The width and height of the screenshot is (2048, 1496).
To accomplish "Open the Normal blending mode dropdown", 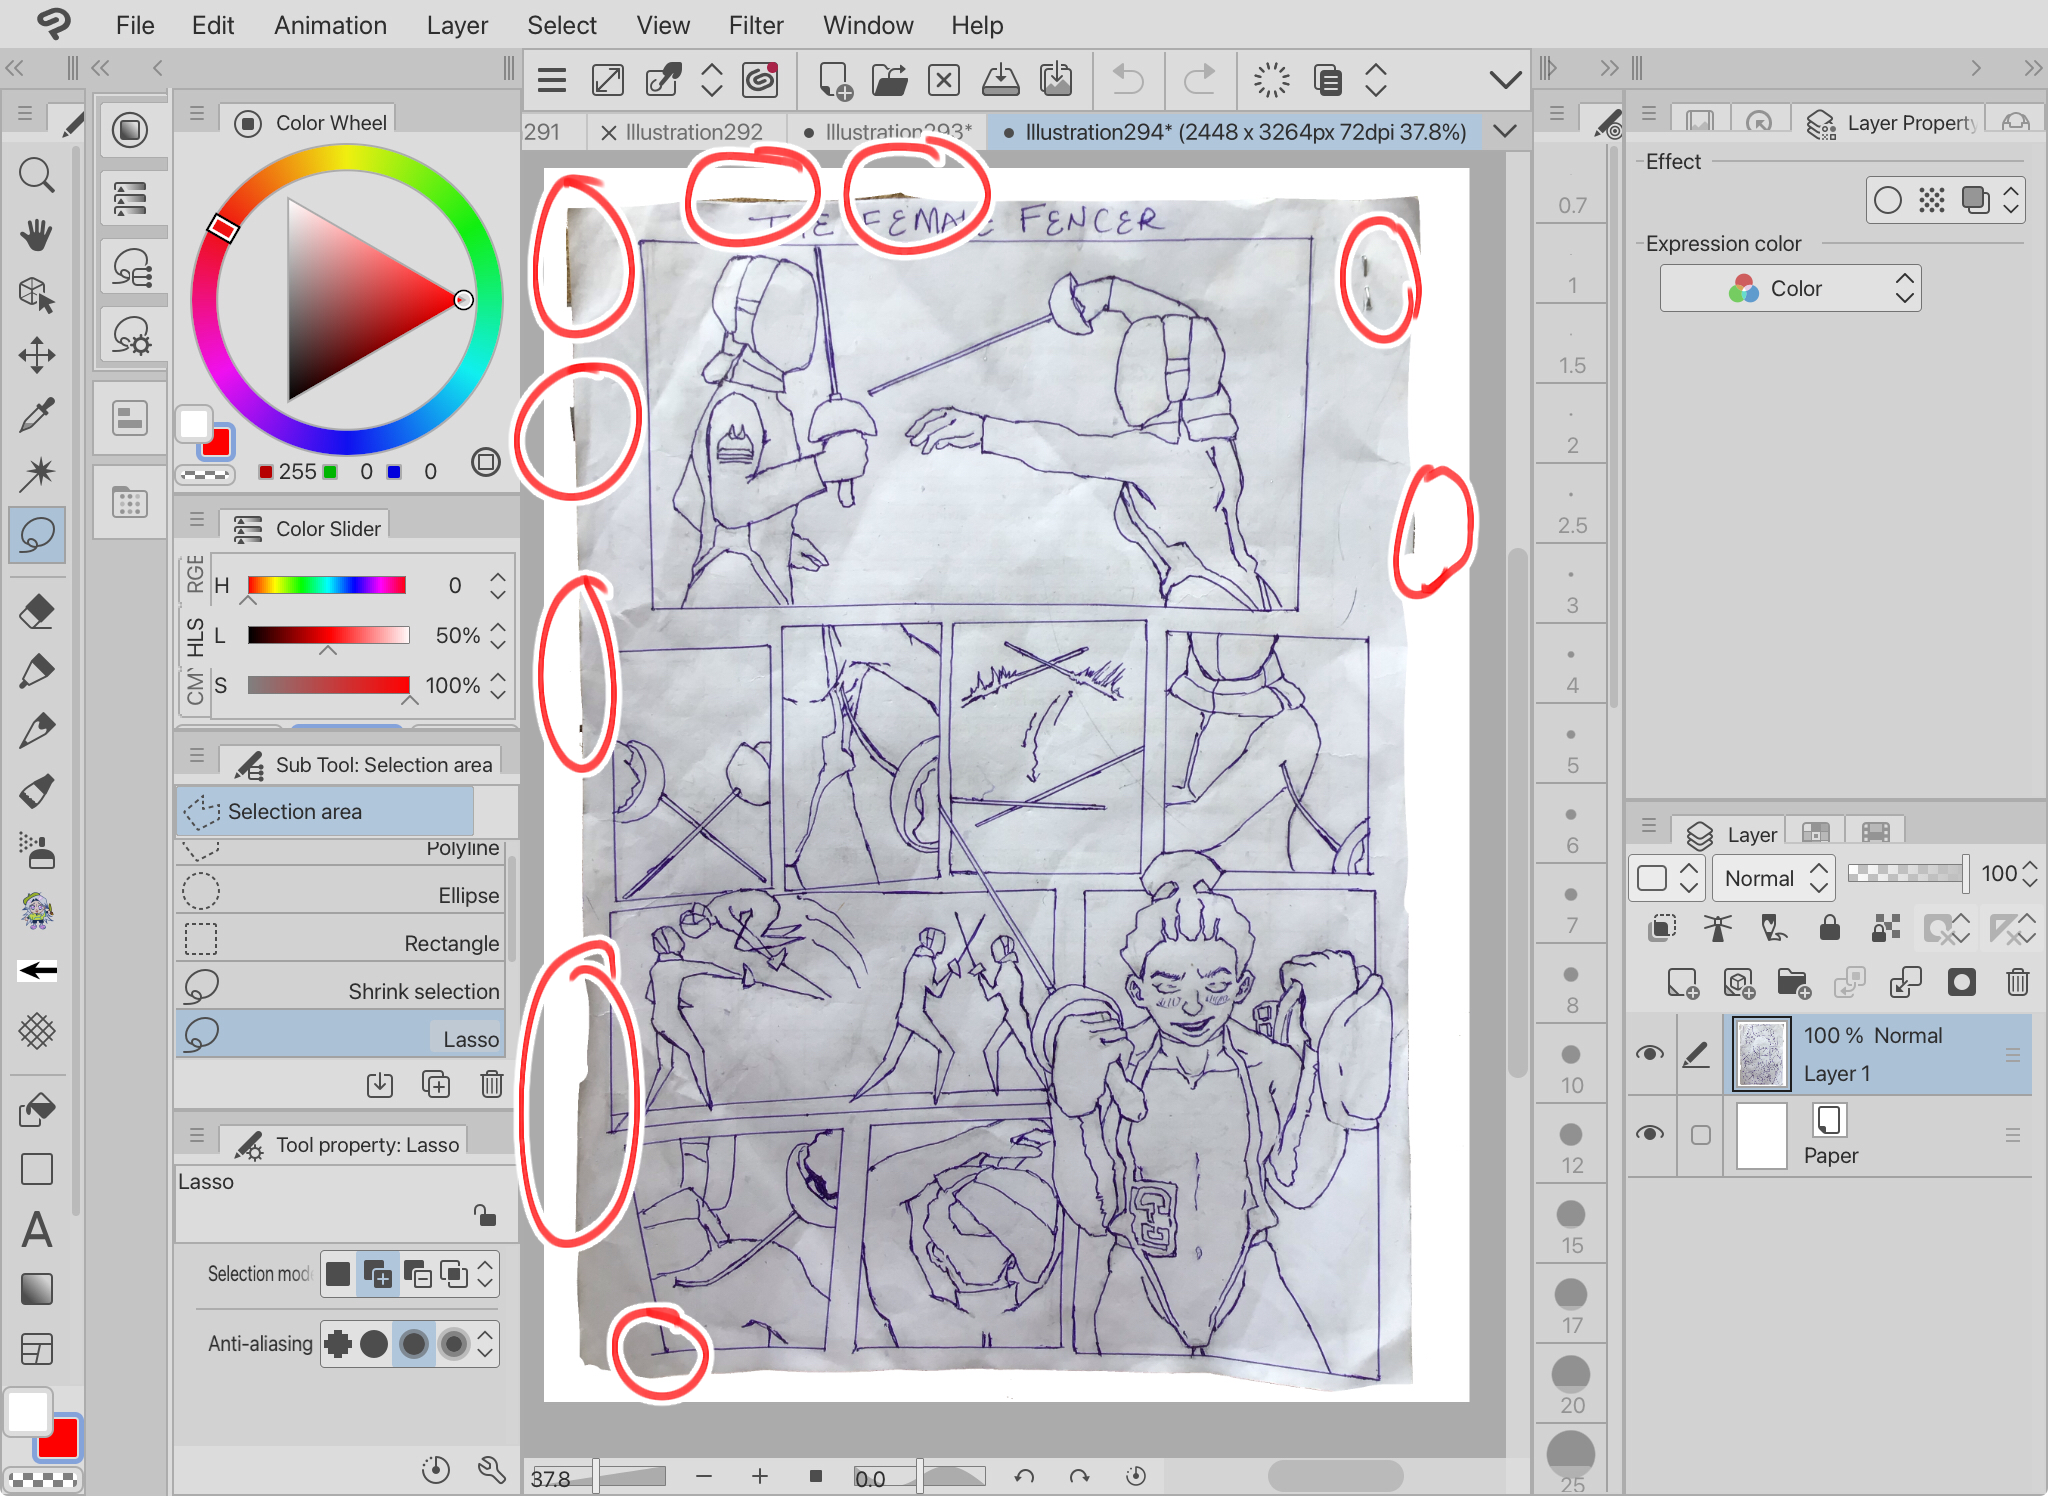I will [x=1773, y=878].
